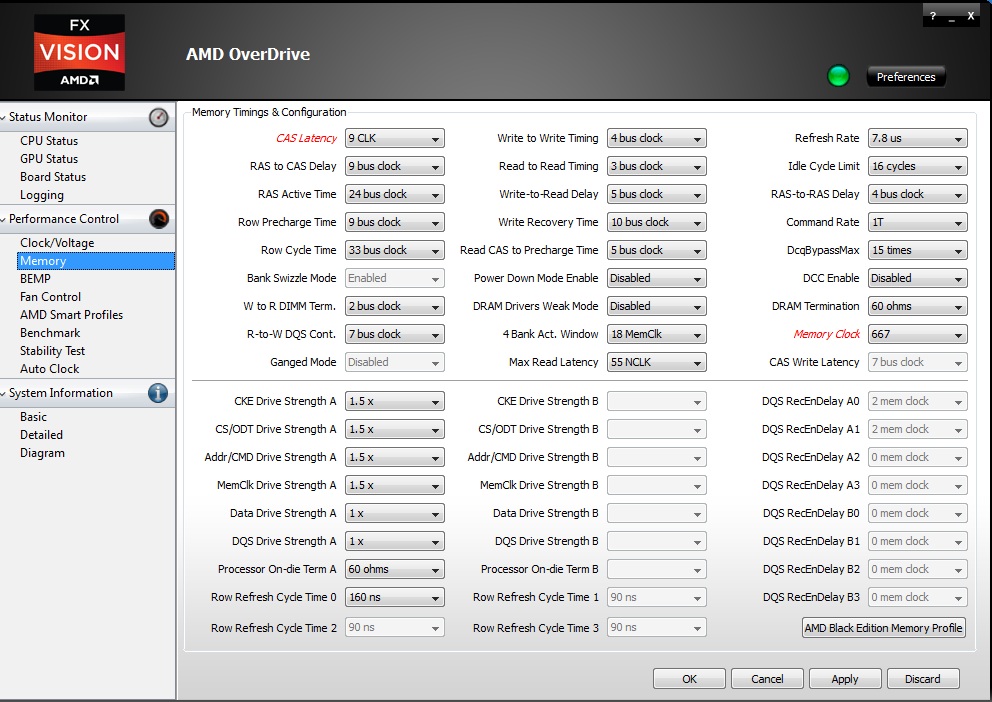Click the System Information info icon
This screenshot has height=702, width=992.
158,393
